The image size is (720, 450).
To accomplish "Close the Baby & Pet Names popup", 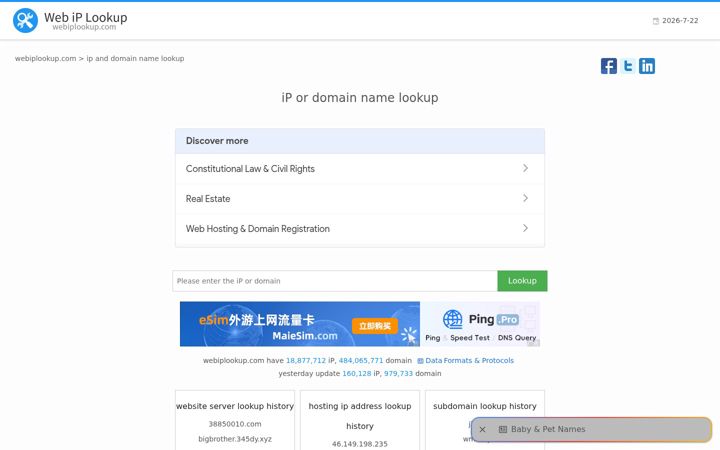I will [482, 429].
